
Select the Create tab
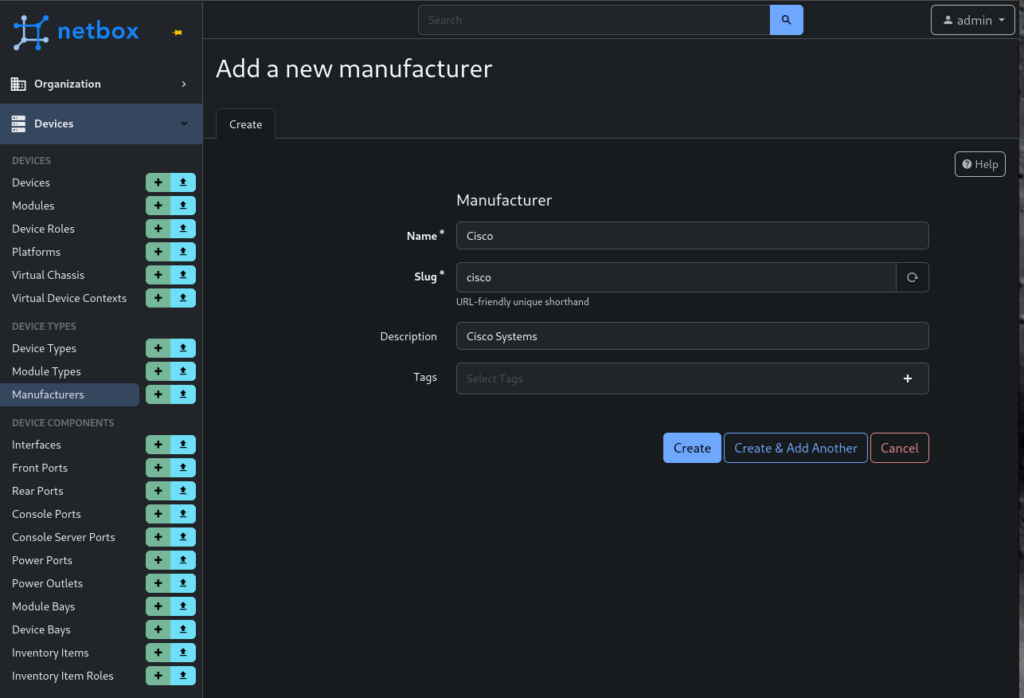(x=245, y=124)
